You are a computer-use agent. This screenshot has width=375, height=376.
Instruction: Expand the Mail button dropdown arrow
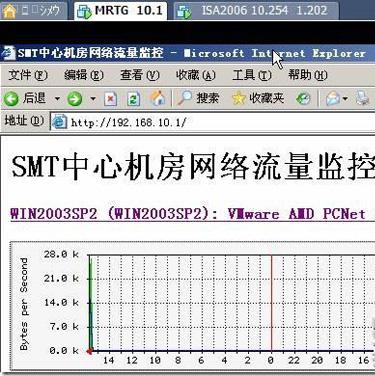(x=345, y=99)
